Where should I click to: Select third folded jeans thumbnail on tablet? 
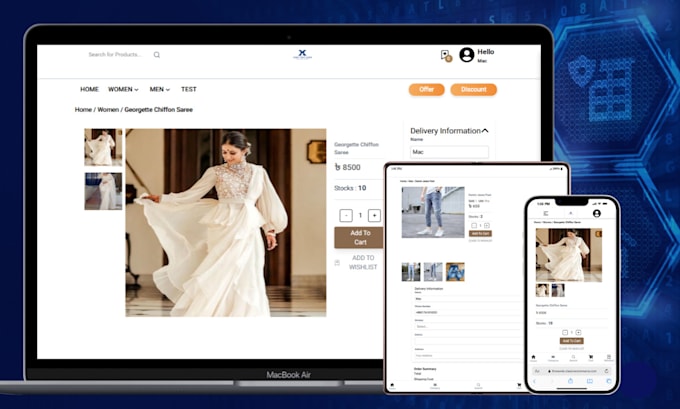[x=455, y=272]
